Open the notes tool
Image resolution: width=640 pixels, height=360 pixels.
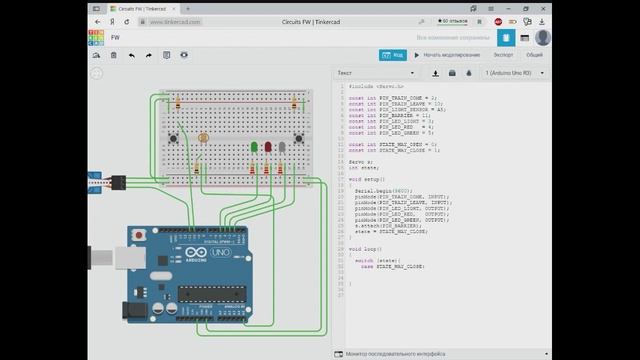click(x=167, y=55)
